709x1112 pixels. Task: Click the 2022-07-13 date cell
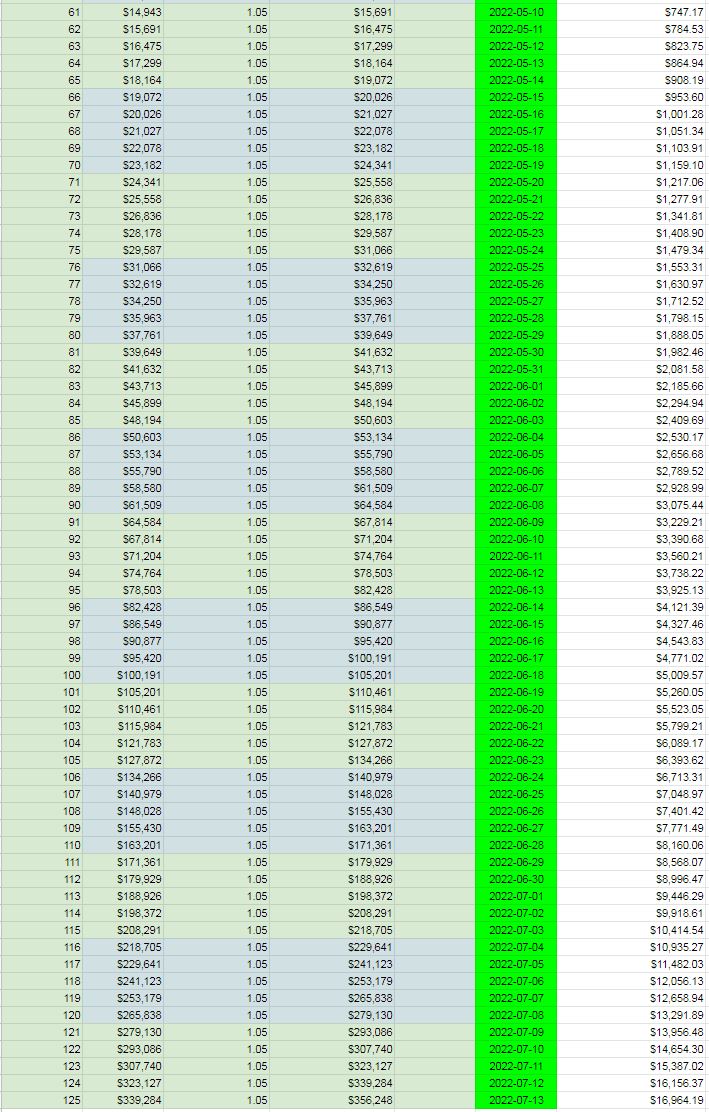point(516,1101)
